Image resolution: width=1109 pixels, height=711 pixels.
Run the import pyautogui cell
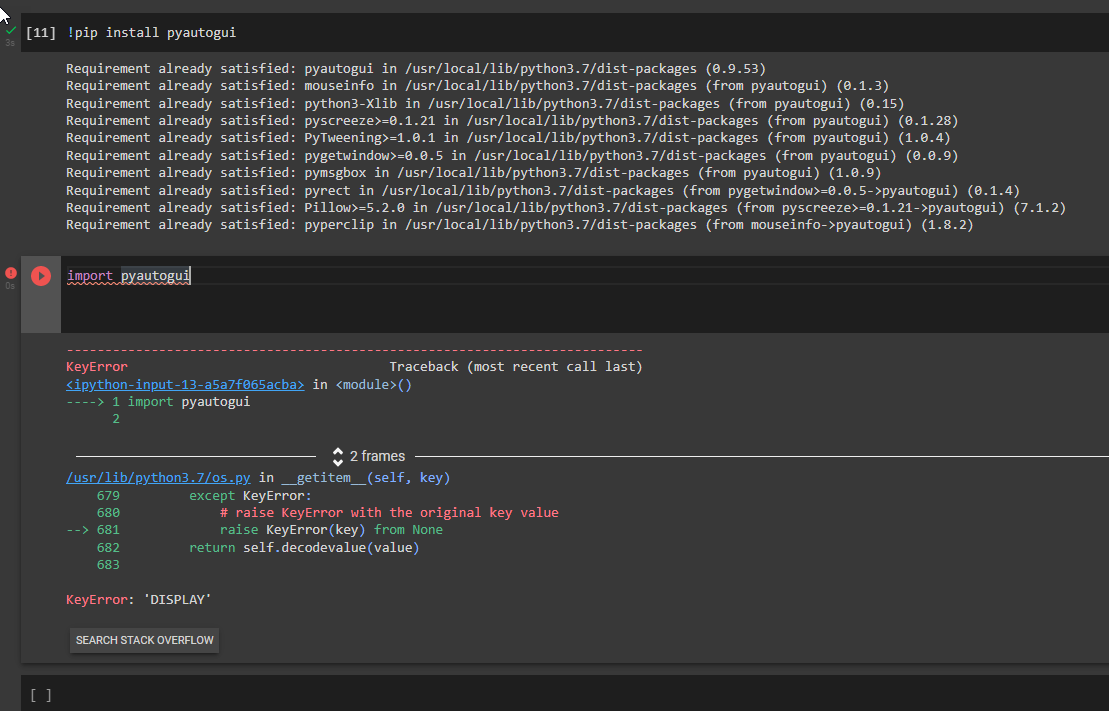[41, 276]
